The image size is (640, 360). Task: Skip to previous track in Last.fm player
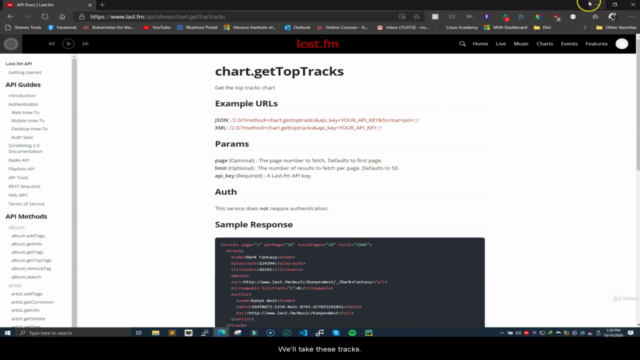pyautogui.click(x=51, y=44)
